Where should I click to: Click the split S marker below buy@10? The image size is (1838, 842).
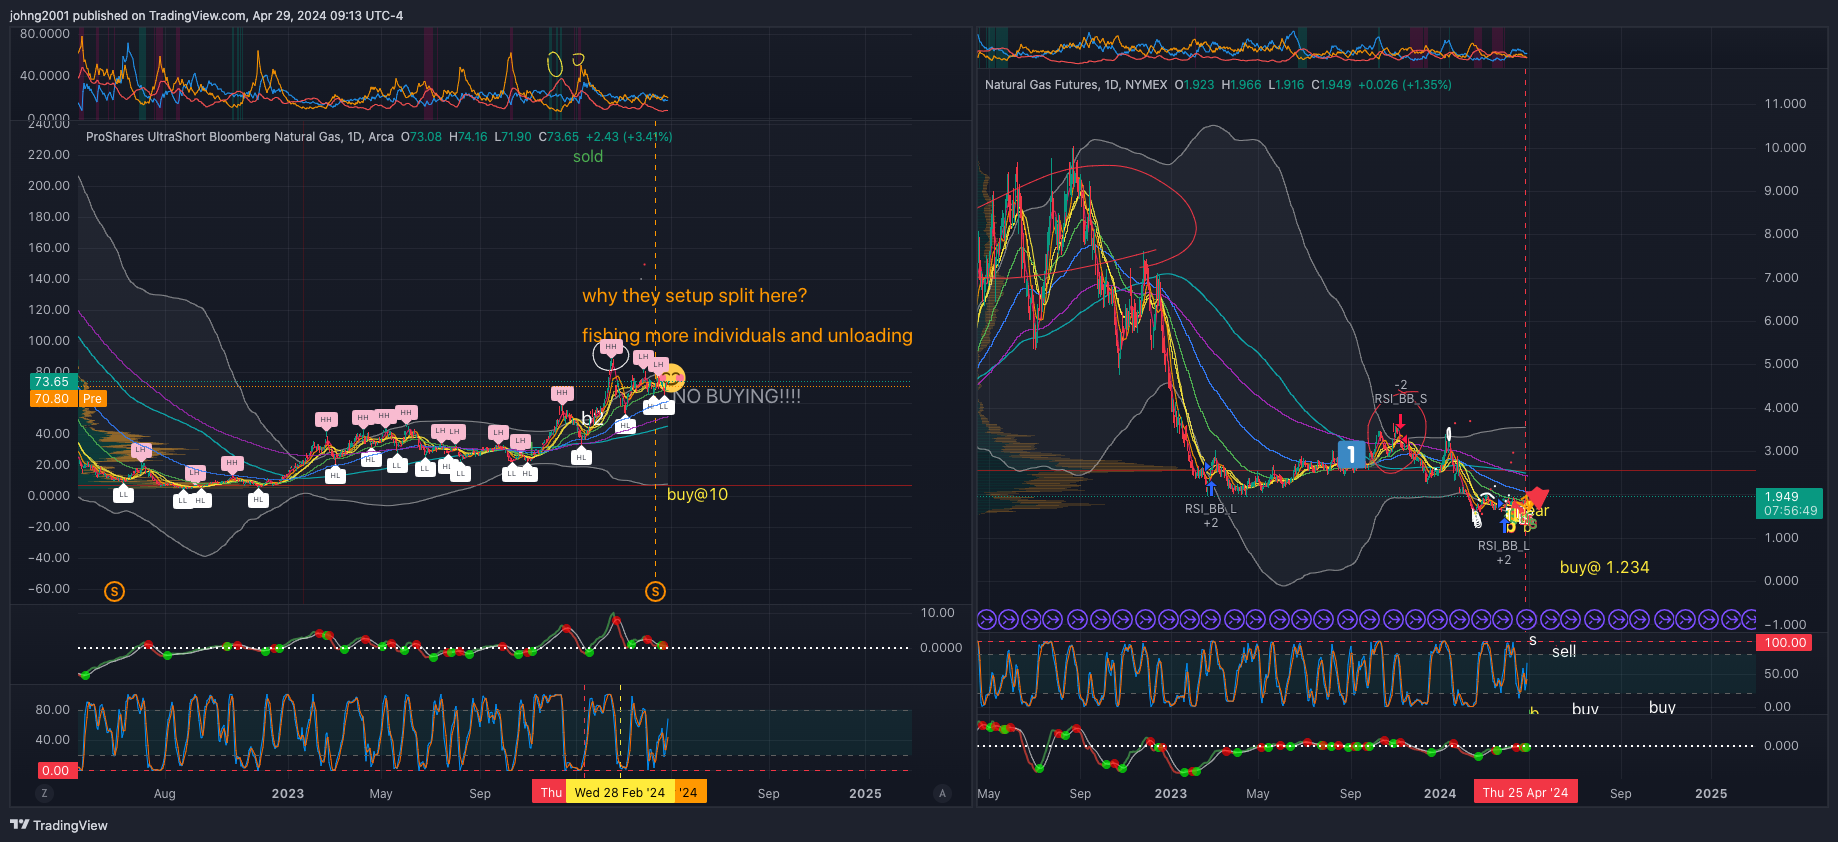point(655,592)
